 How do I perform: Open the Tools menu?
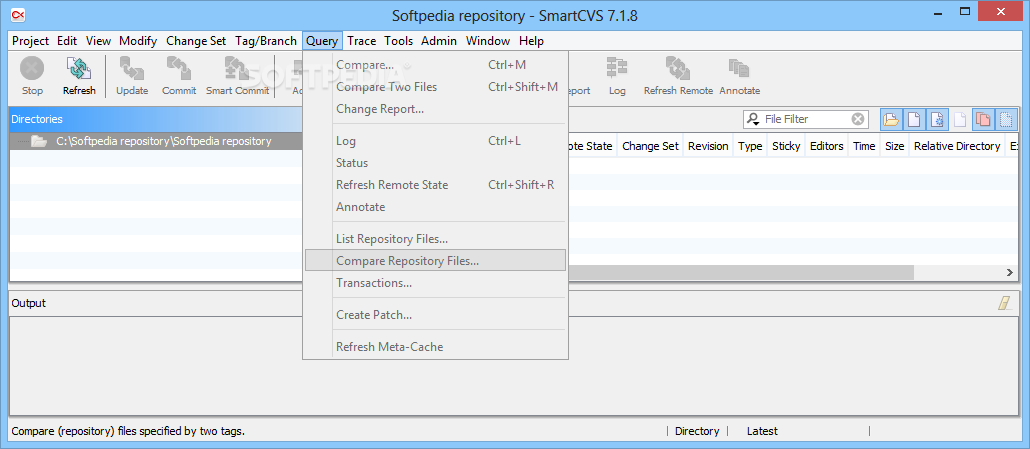click(399, 41)
